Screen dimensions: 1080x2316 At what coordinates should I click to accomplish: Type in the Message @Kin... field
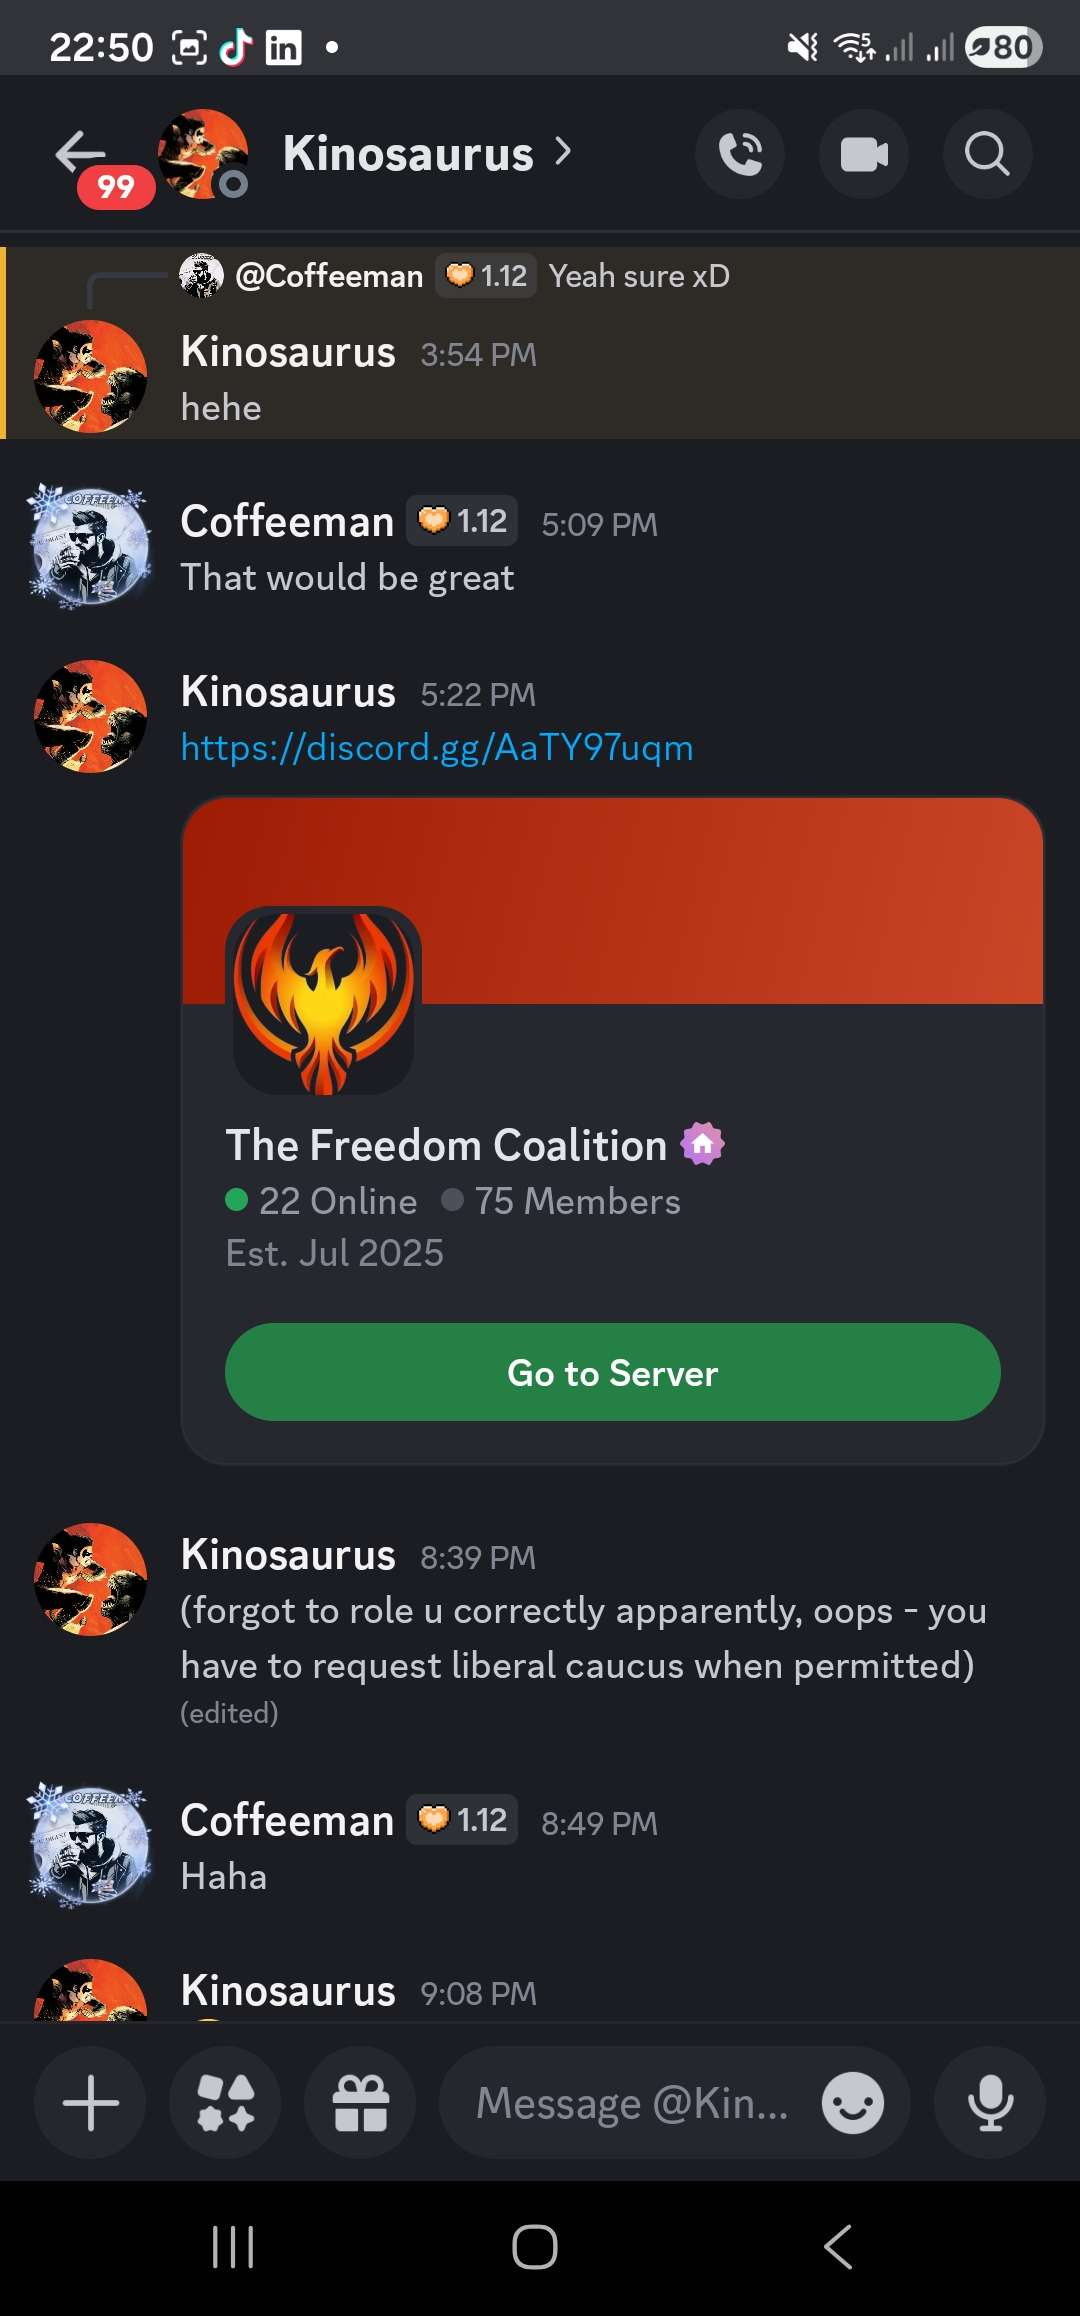point(632,2102)
